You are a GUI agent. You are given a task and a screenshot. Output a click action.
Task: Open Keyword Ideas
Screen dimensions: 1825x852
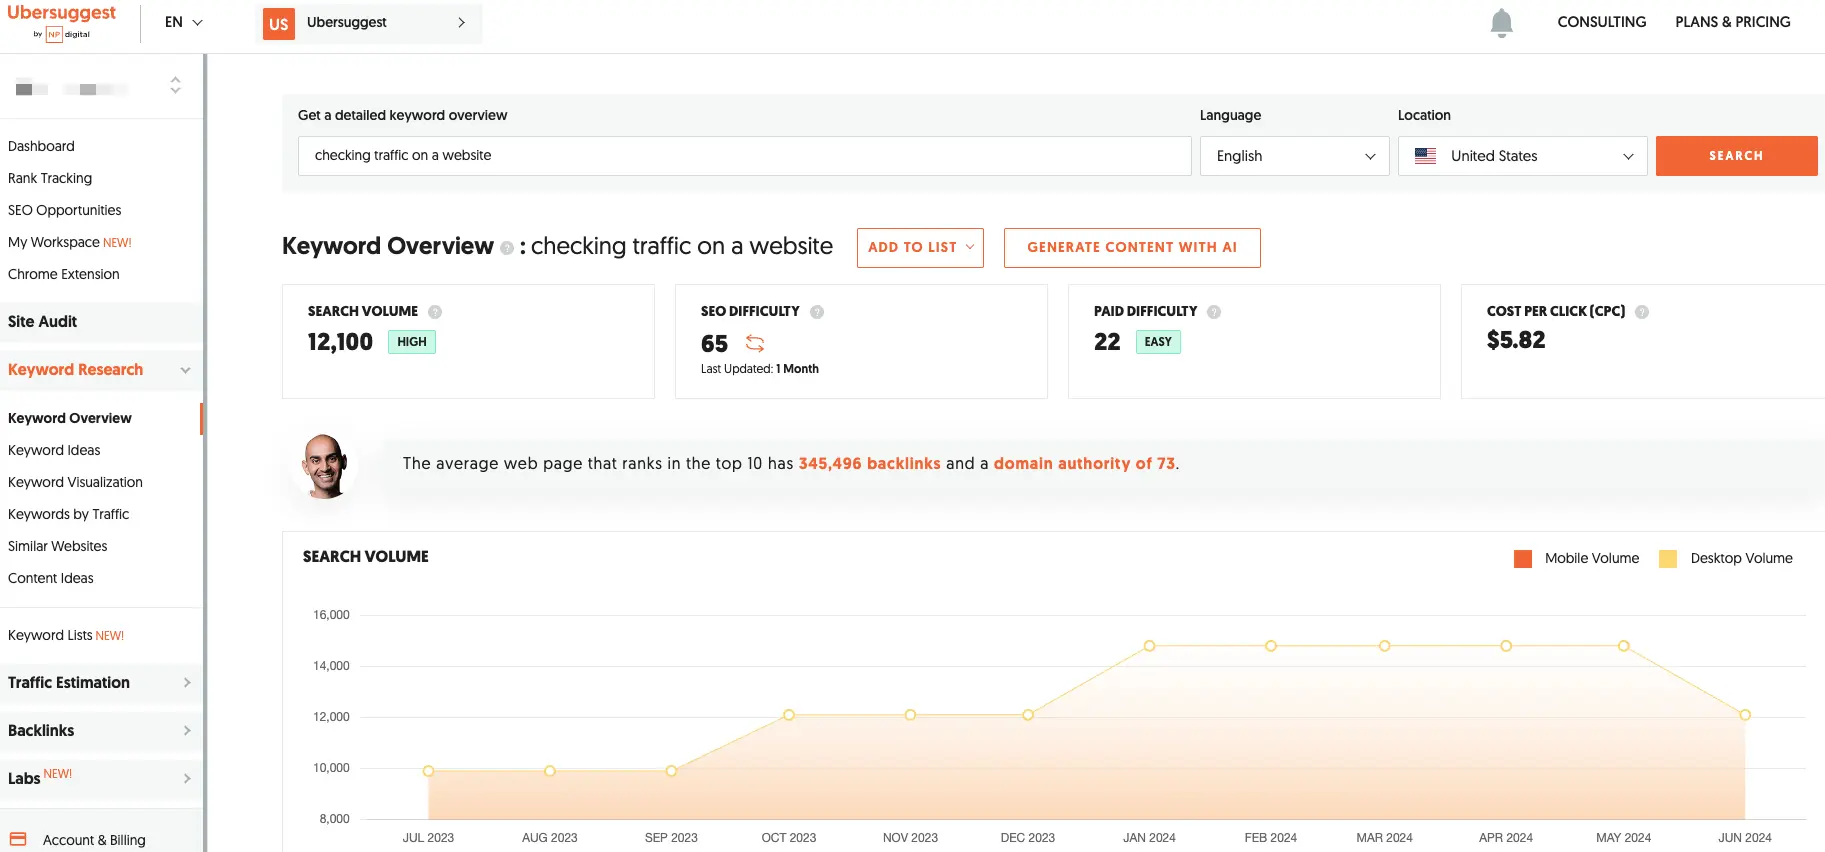click(x=54, y=450)
